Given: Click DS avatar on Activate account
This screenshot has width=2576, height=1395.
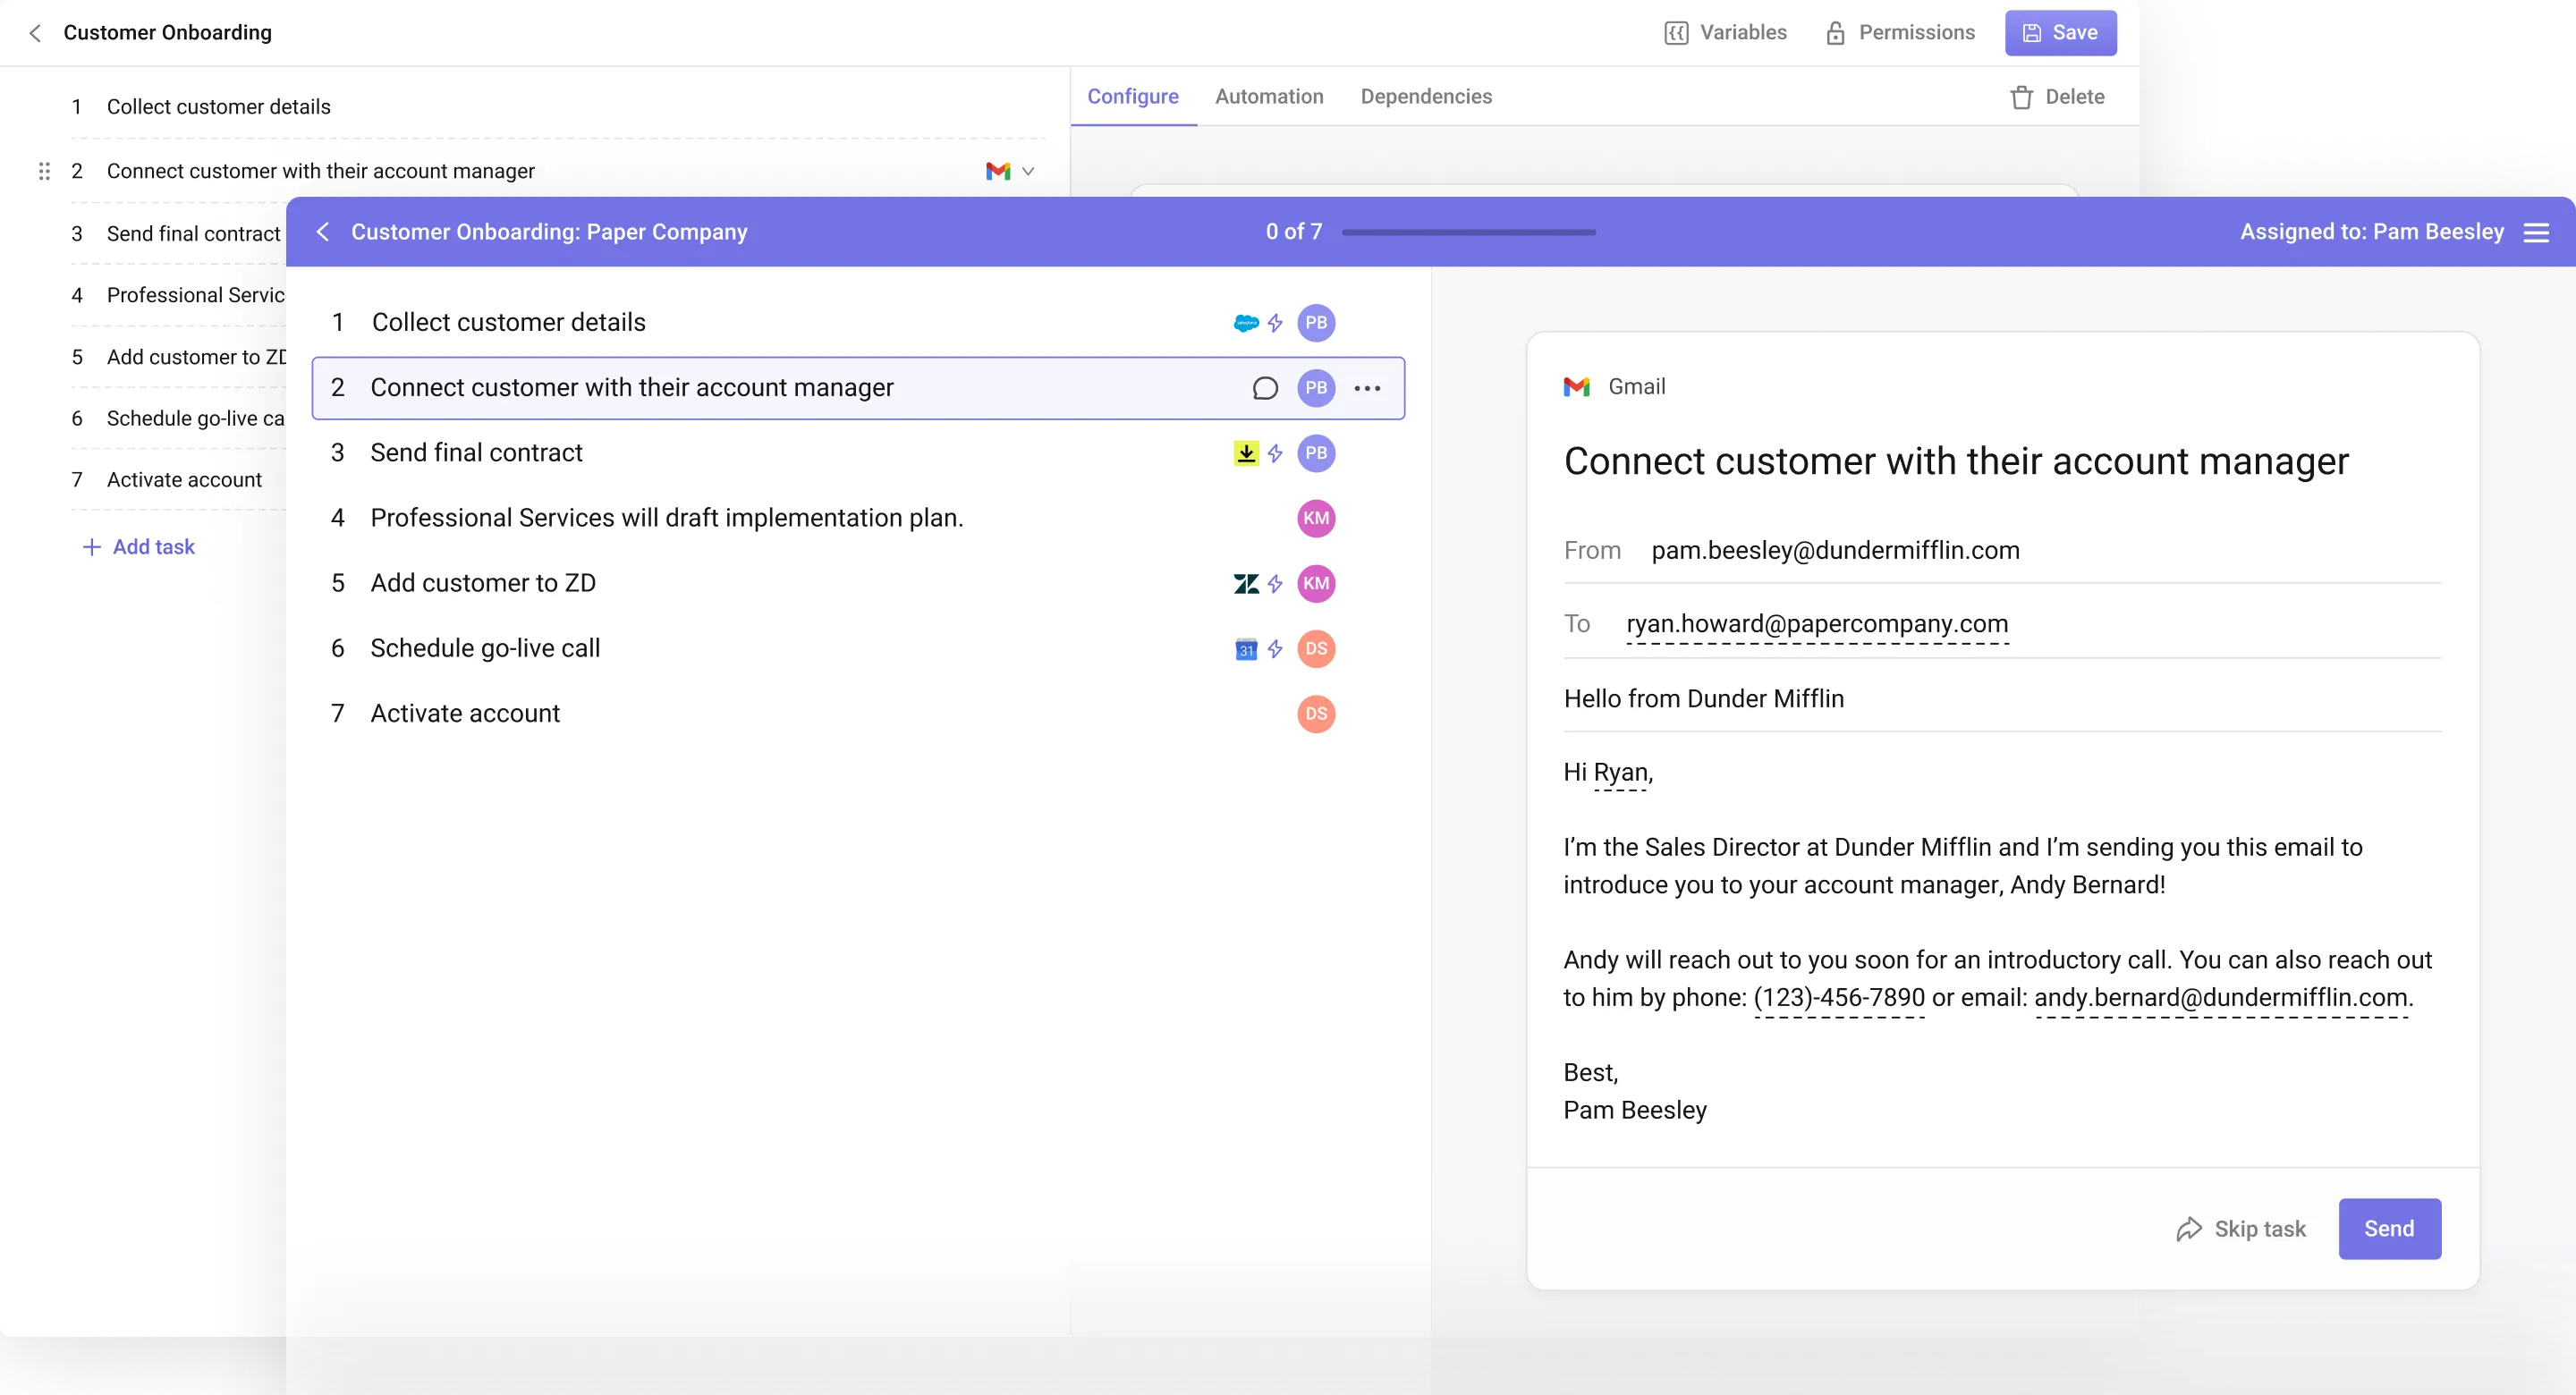Looking at the screenshot, I should (x=1316, y=714).
